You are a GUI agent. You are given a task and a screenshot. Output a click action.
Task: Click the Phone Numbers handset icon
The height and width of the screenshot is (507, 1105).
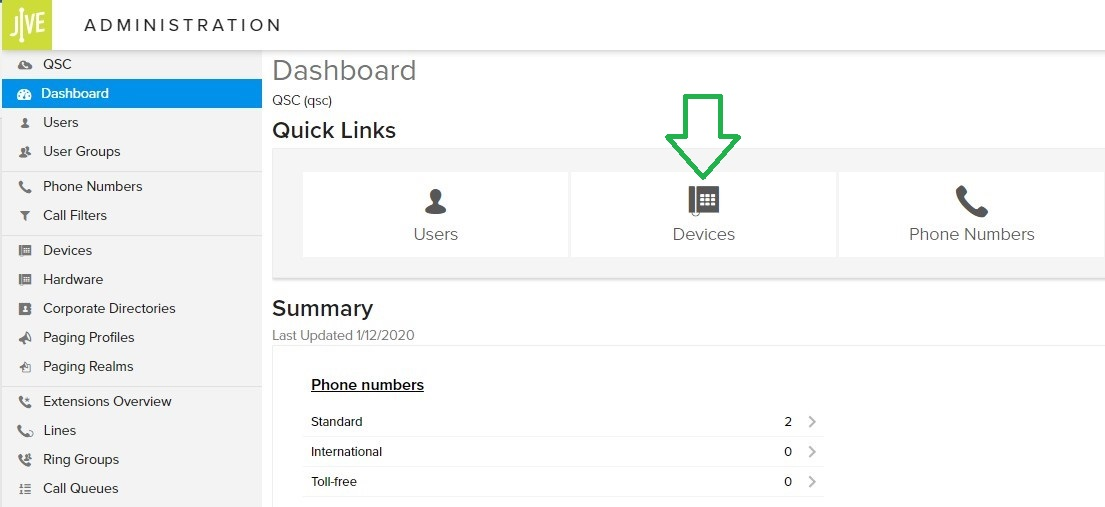pos(971,201)
